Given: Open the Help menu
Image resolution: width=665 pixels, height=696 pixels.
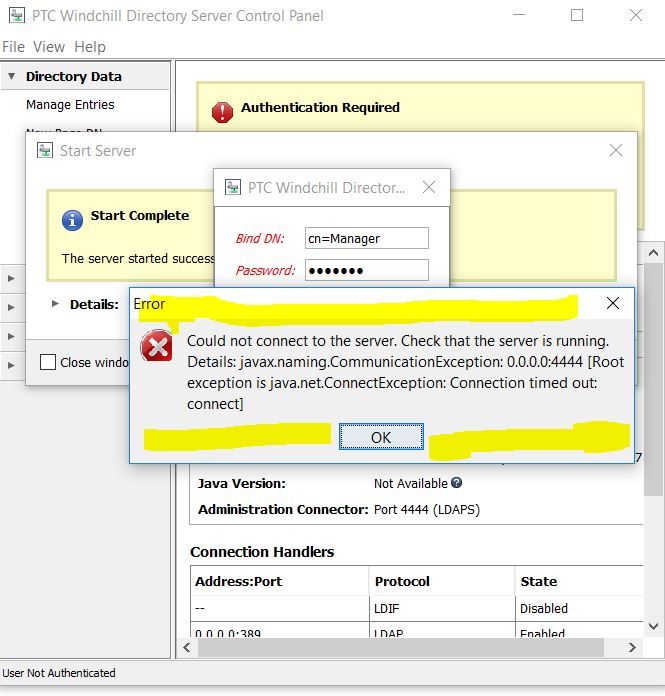Looking at the screenshot, I should 90,47.
